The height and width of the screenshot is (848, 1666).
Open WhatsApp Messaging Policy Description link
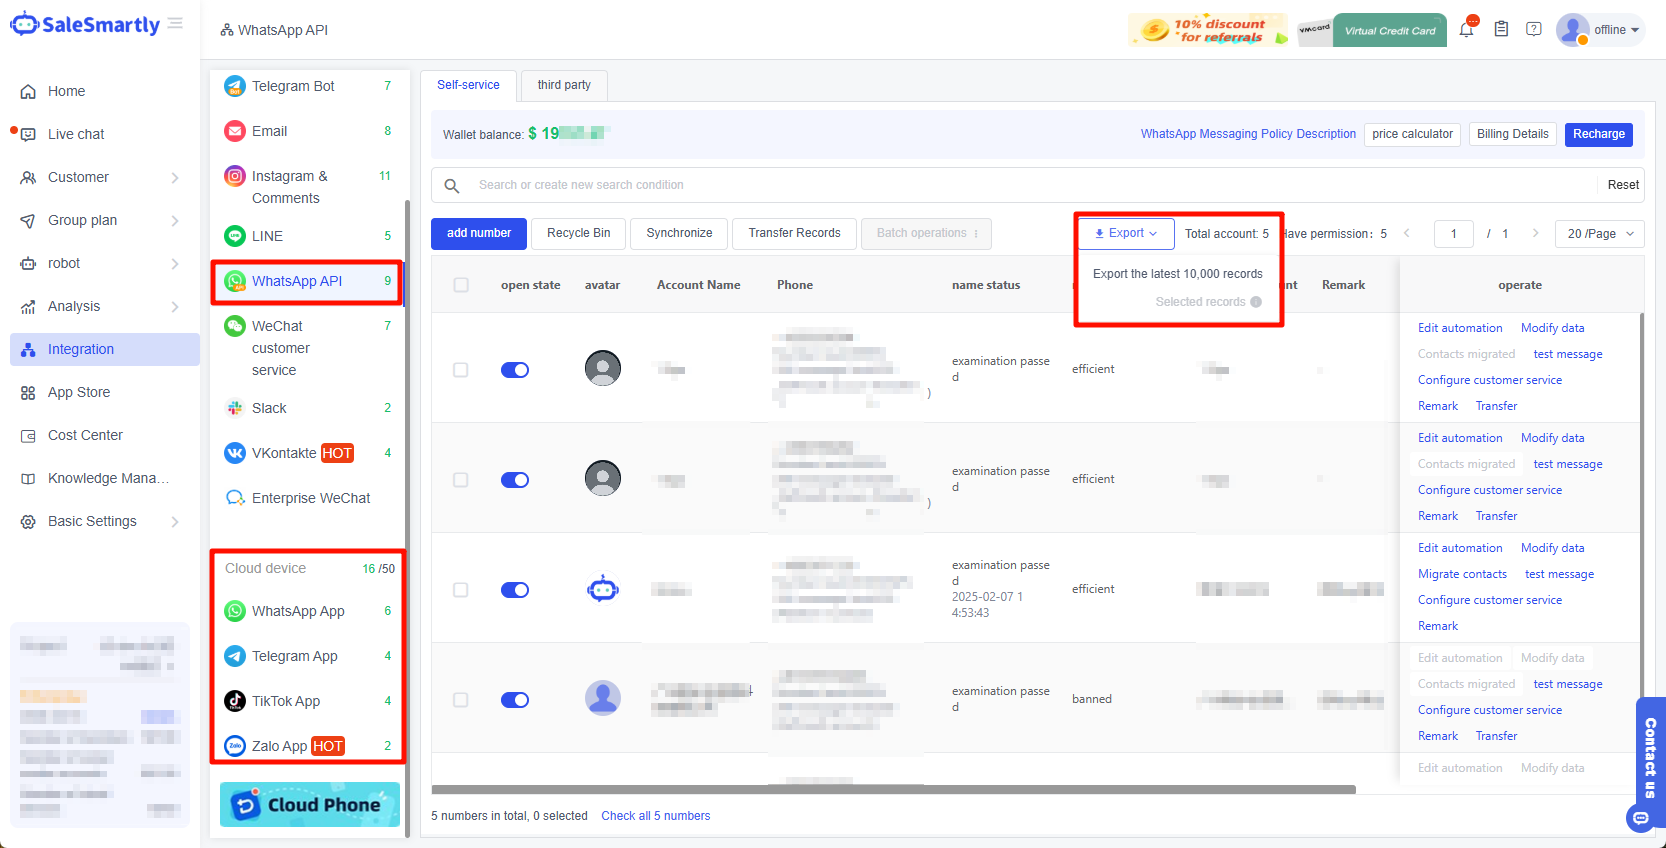pos(1248,134)
